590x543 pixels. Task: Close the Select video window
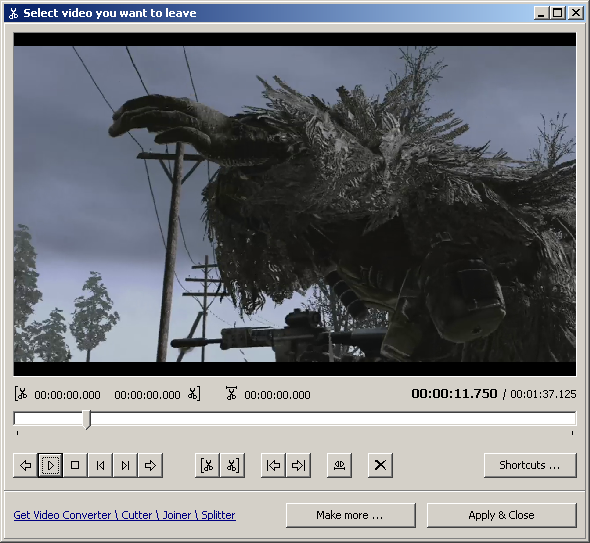point(576,13)
